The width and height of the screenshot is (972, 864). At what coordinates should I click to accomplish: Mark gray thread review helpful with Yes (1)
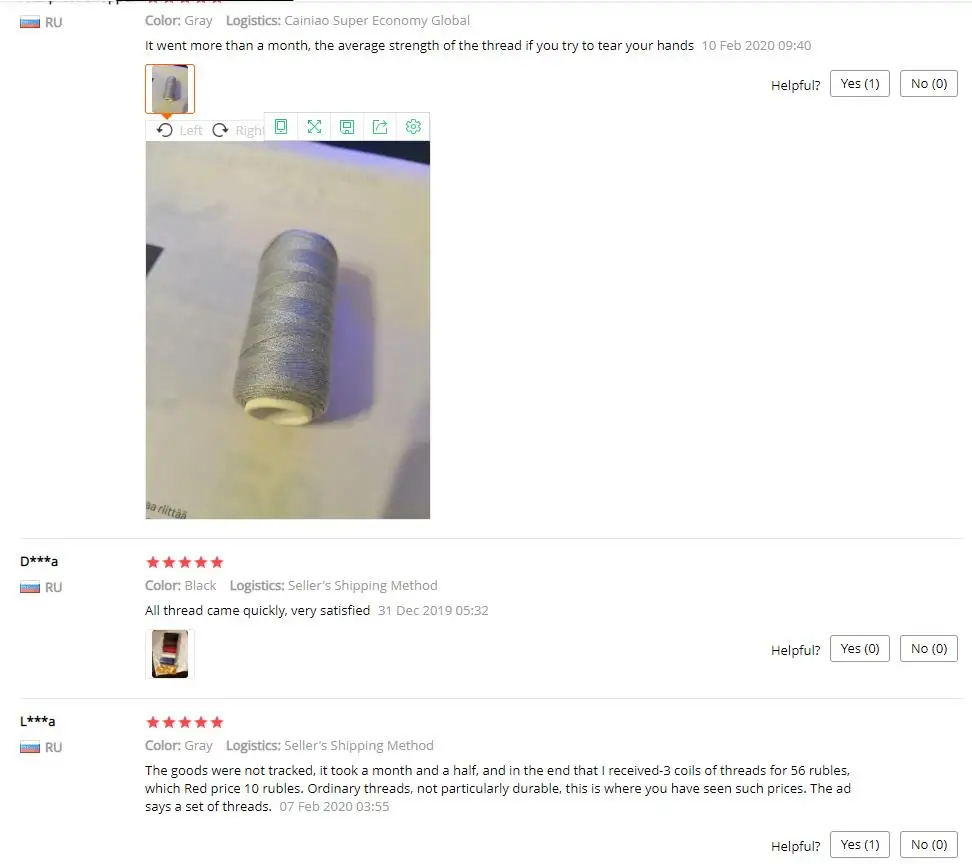(x=859, y=84)
